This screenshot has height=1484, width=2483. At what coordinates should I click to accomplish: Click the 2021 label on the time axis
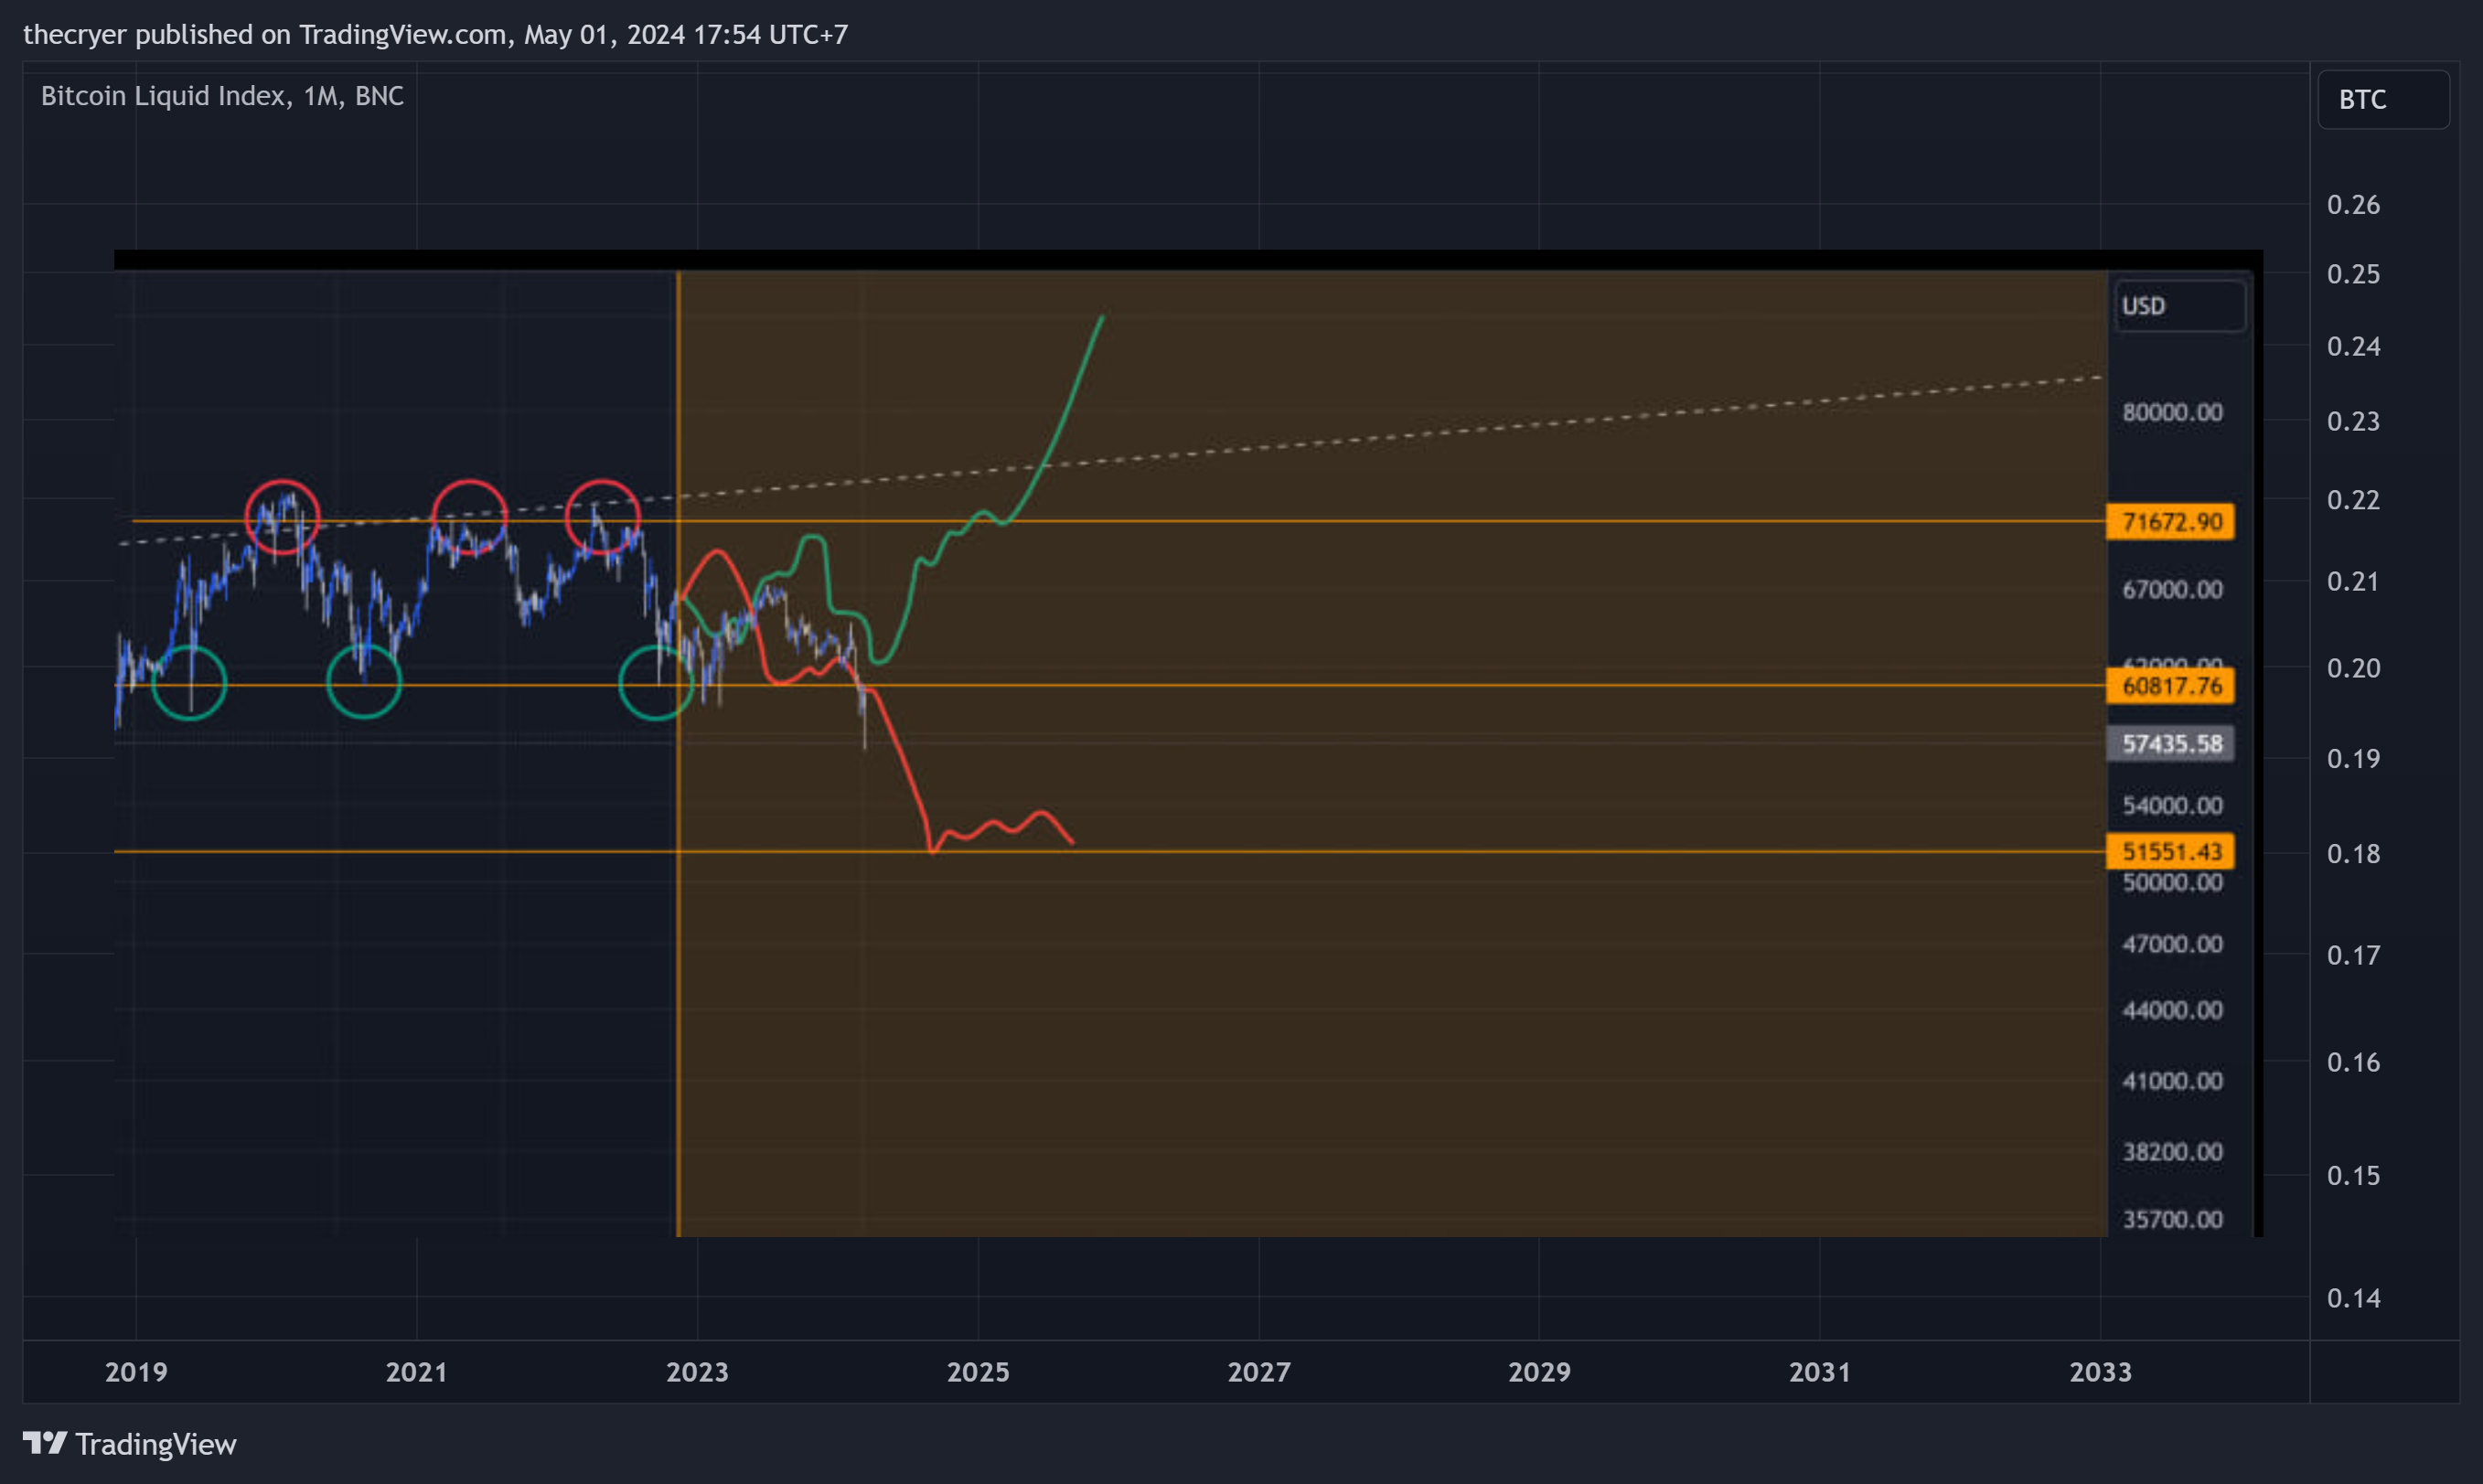(416, 1372)
